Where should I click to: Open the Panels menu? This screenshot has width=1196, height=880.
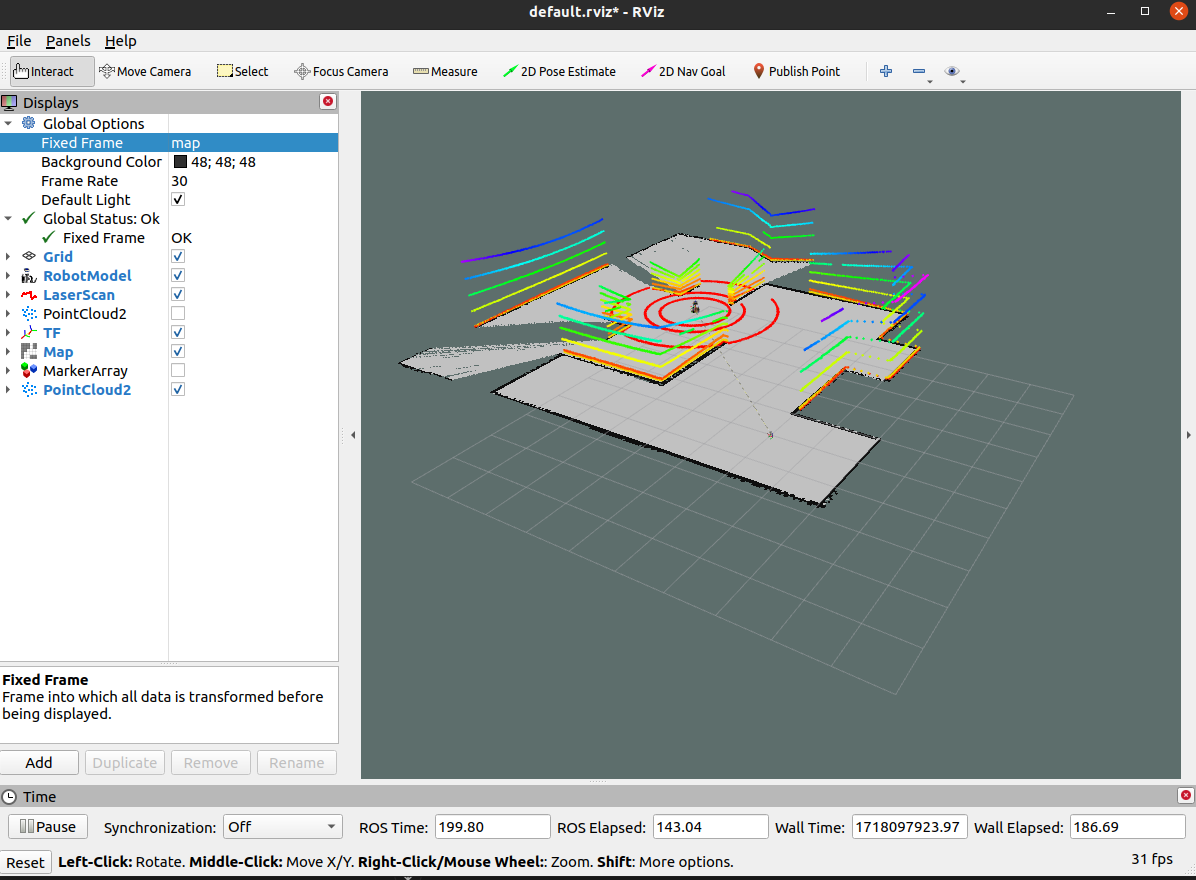click(68, 41)
